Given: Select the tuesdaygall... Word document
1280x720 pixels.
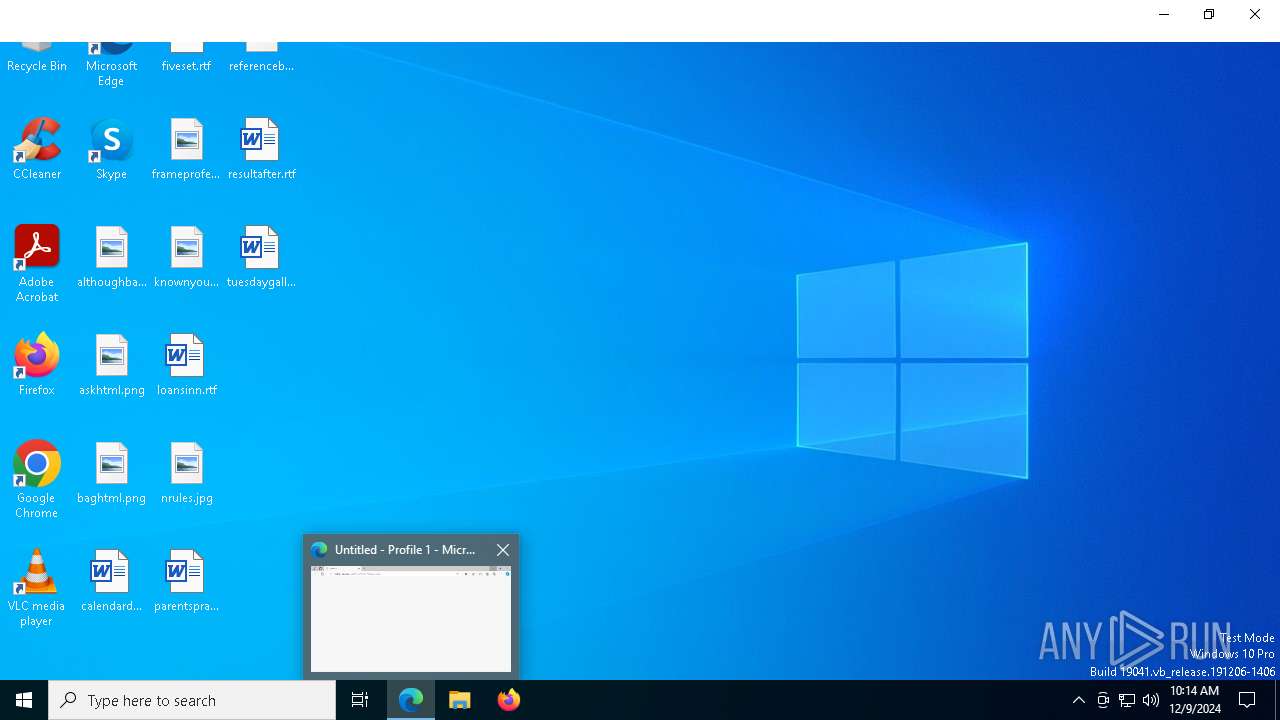Looking at the screenshot, I should tap(261, 257).
